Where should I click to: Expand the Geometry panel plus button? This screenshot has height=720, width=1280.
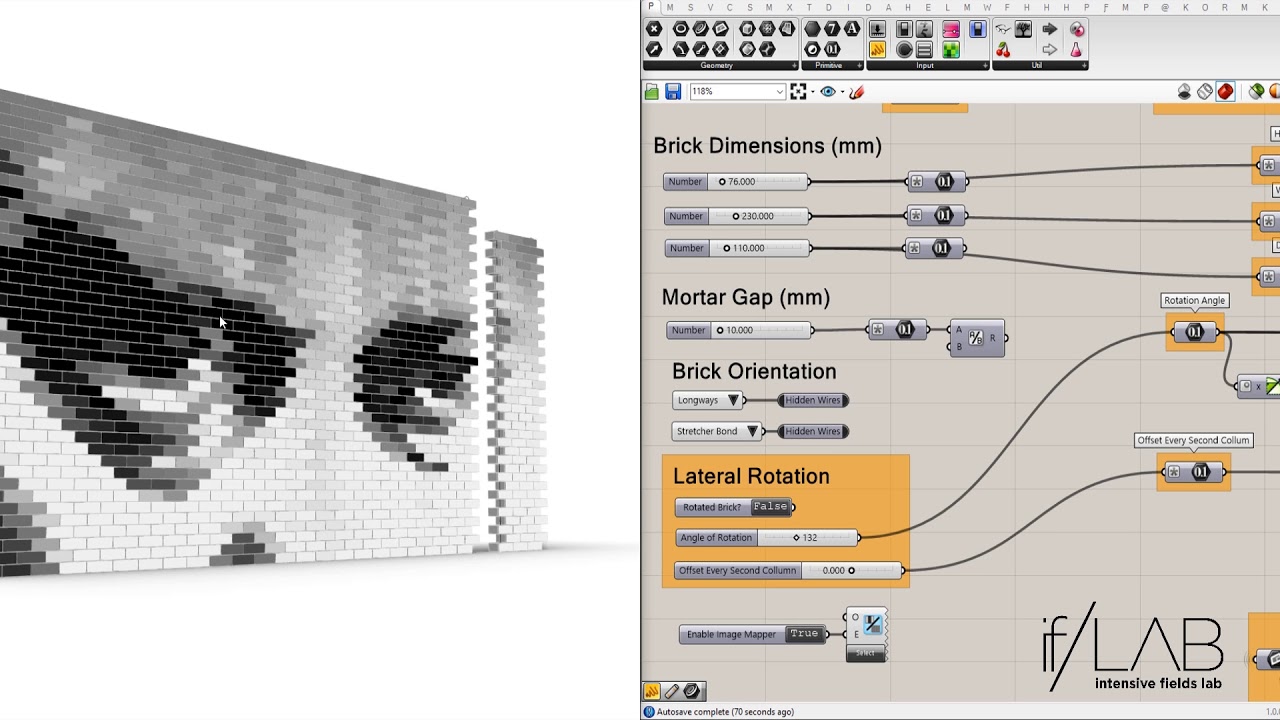coord(794,65)
